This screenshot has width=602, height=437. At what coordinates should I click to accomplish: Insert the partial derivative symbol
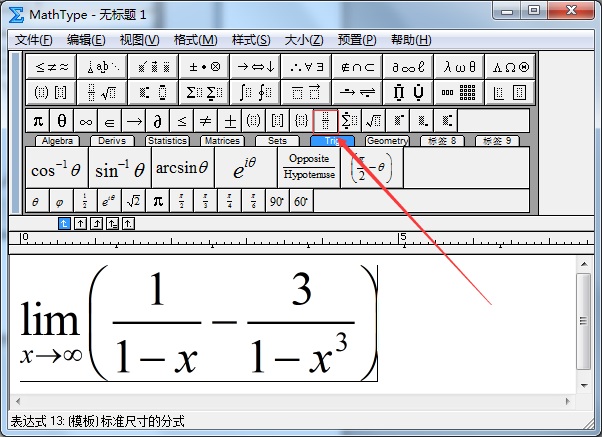click(x=157, y=121)
